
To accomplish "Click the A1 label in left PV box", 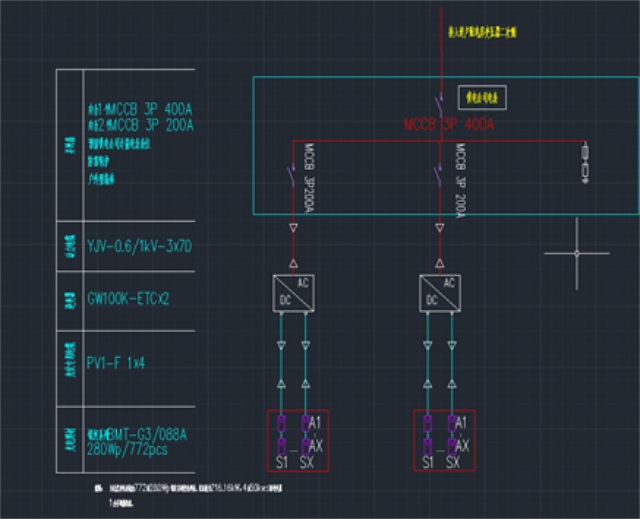I will [x=311, y=423].
